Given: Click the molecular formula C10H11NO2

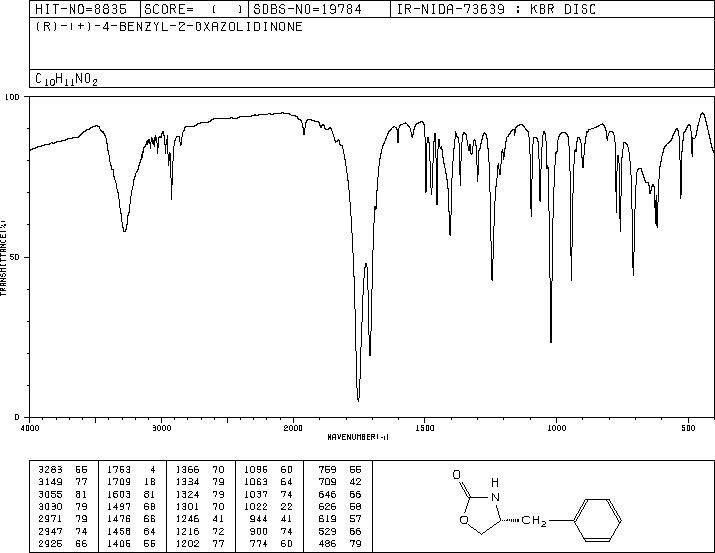Looking at the screenshot, I should pyautogui.click(x=67, y=79).
